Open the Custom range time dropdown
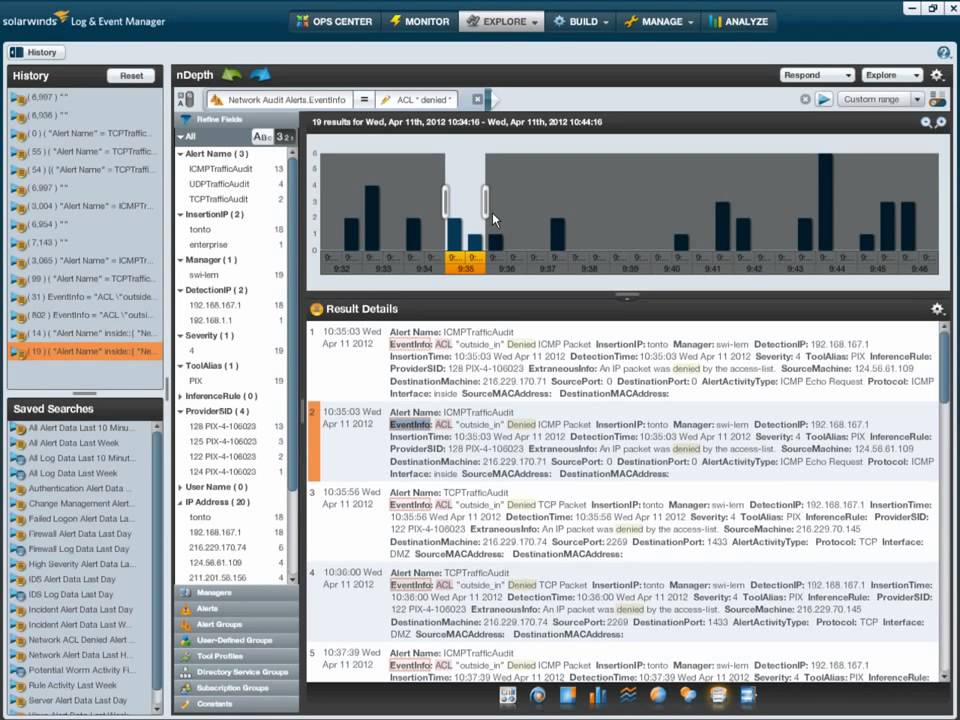This screenshot has width=960, height=720. 917,99
